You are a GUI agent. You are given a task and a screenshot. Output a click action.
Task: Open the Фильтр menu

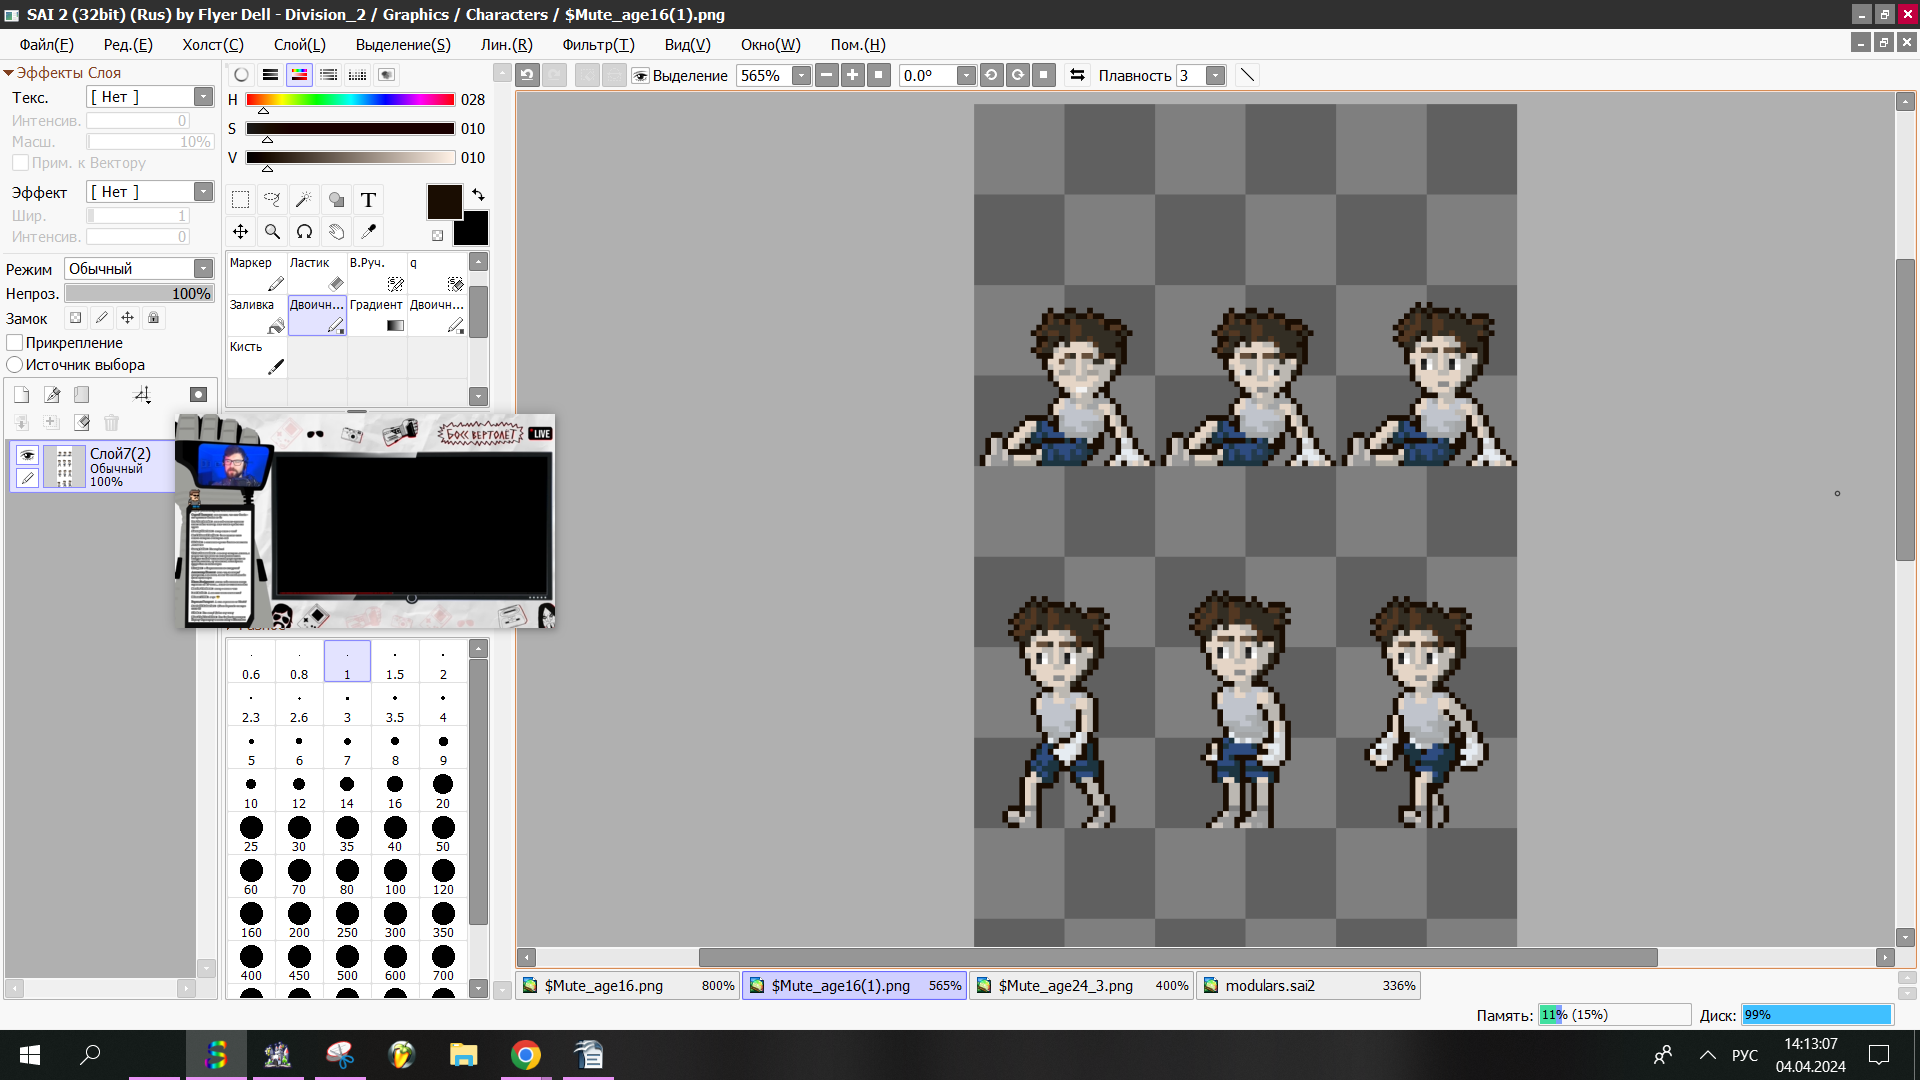[597, 45]
